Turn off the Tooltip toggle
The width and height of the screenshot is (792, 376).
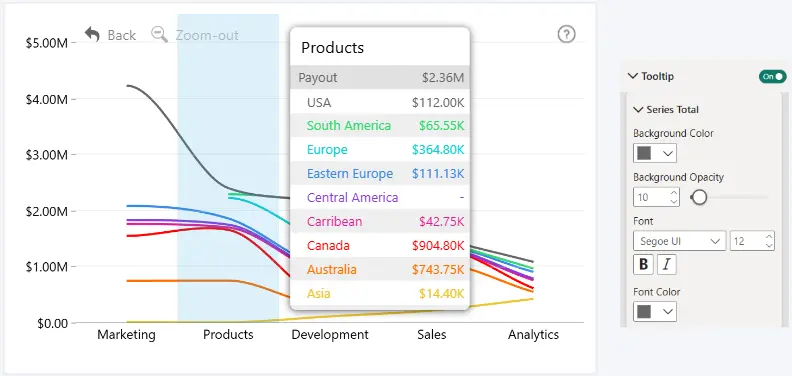tap(772, 76)
